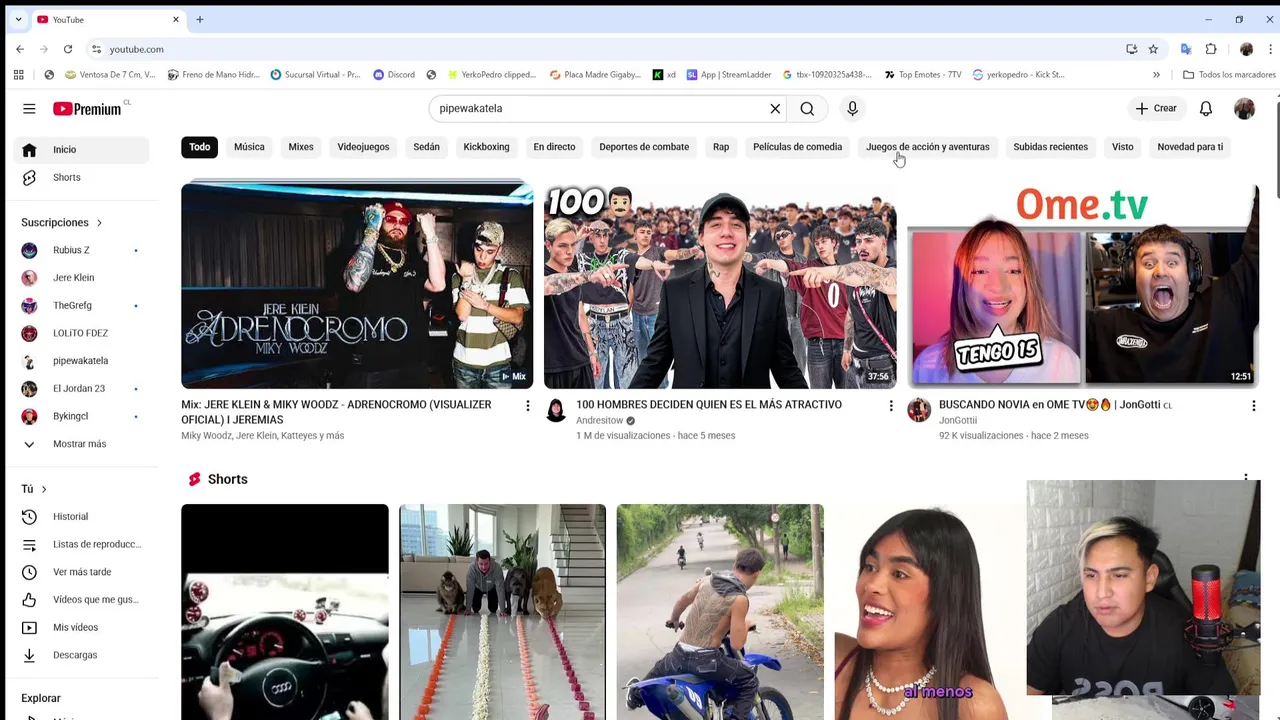Go to Inicio in the sidebar

point(82,150)
